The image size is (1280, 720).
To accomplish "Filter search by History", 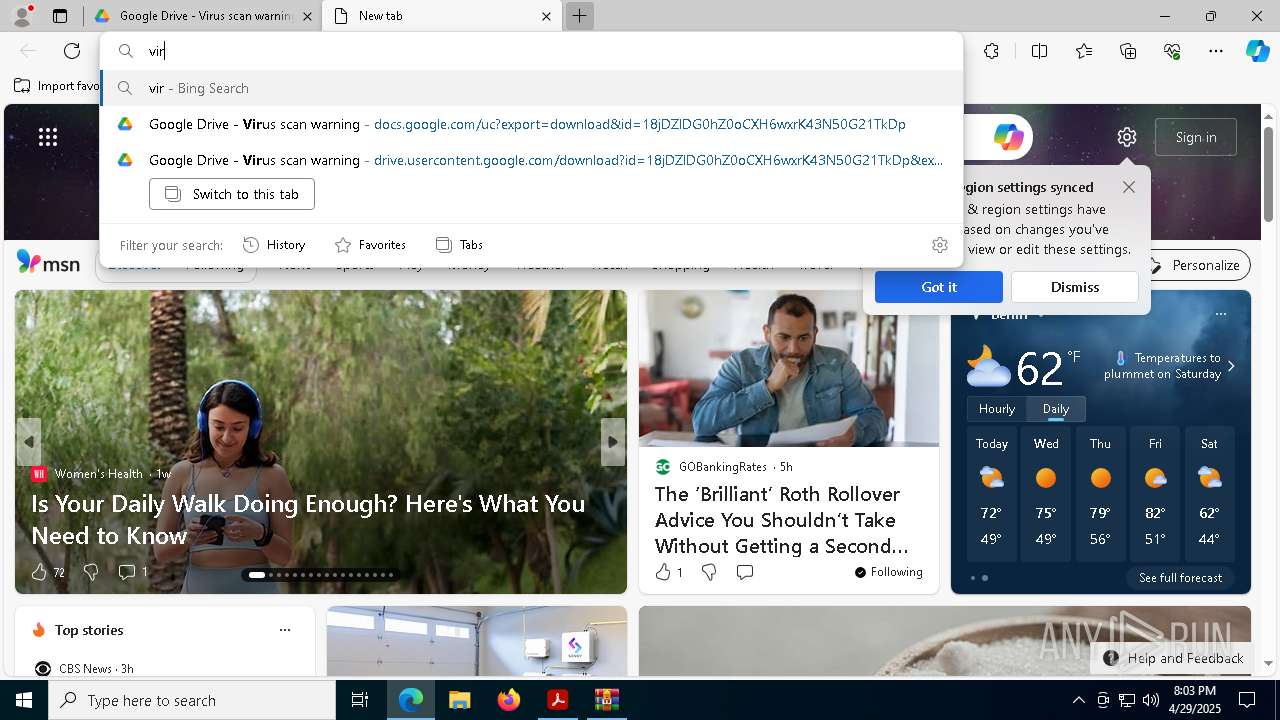I will 274,245.
